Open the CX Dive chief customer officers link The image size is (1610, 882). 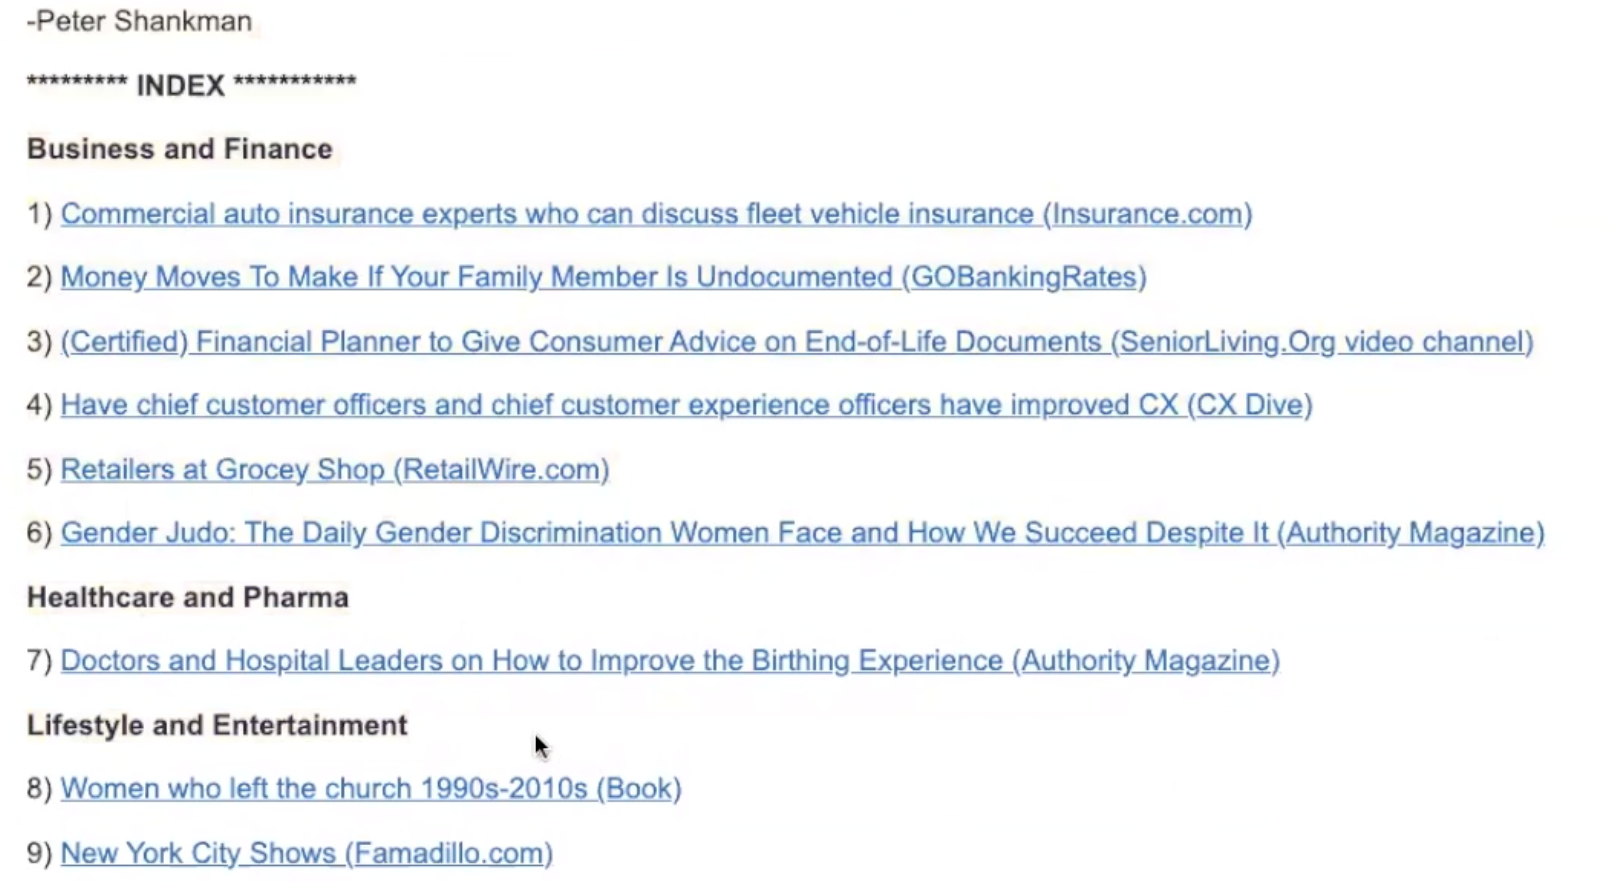pos(686,405)
